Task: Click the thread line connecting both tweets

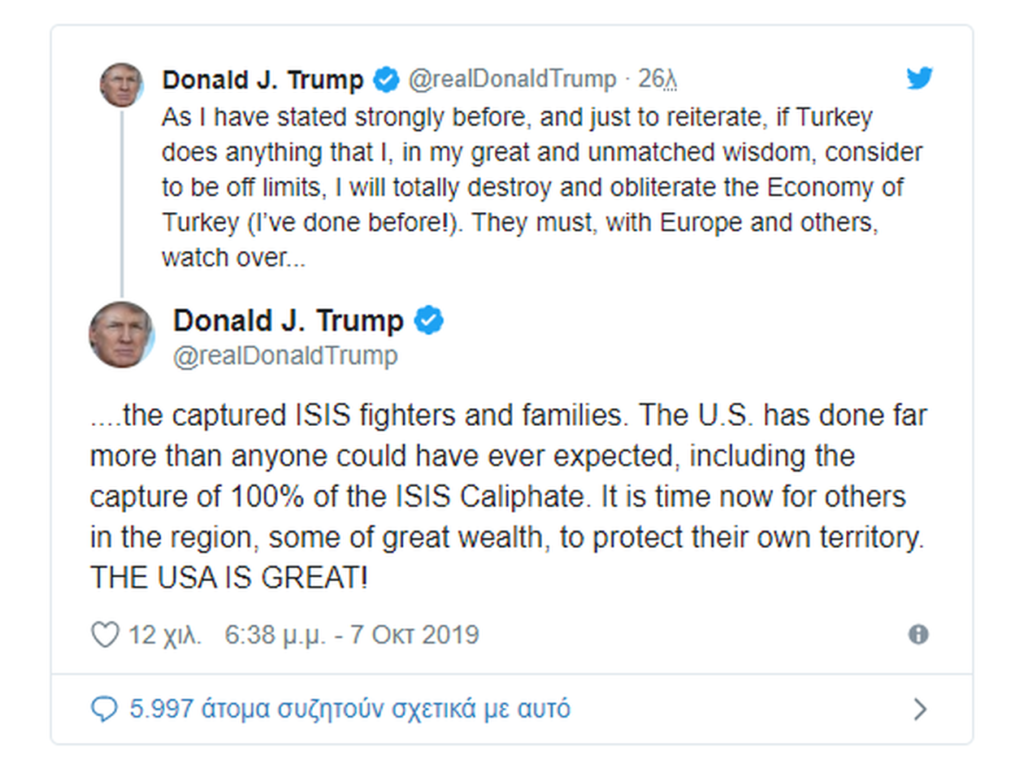Action: tap(122, 200)
